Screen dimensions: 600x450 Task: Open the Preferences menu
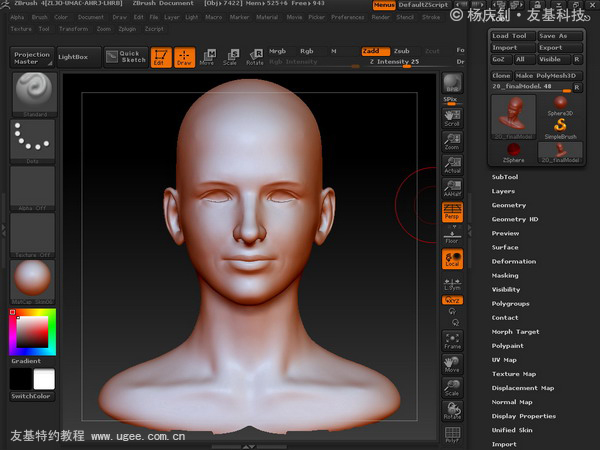[x=348, y=17]
